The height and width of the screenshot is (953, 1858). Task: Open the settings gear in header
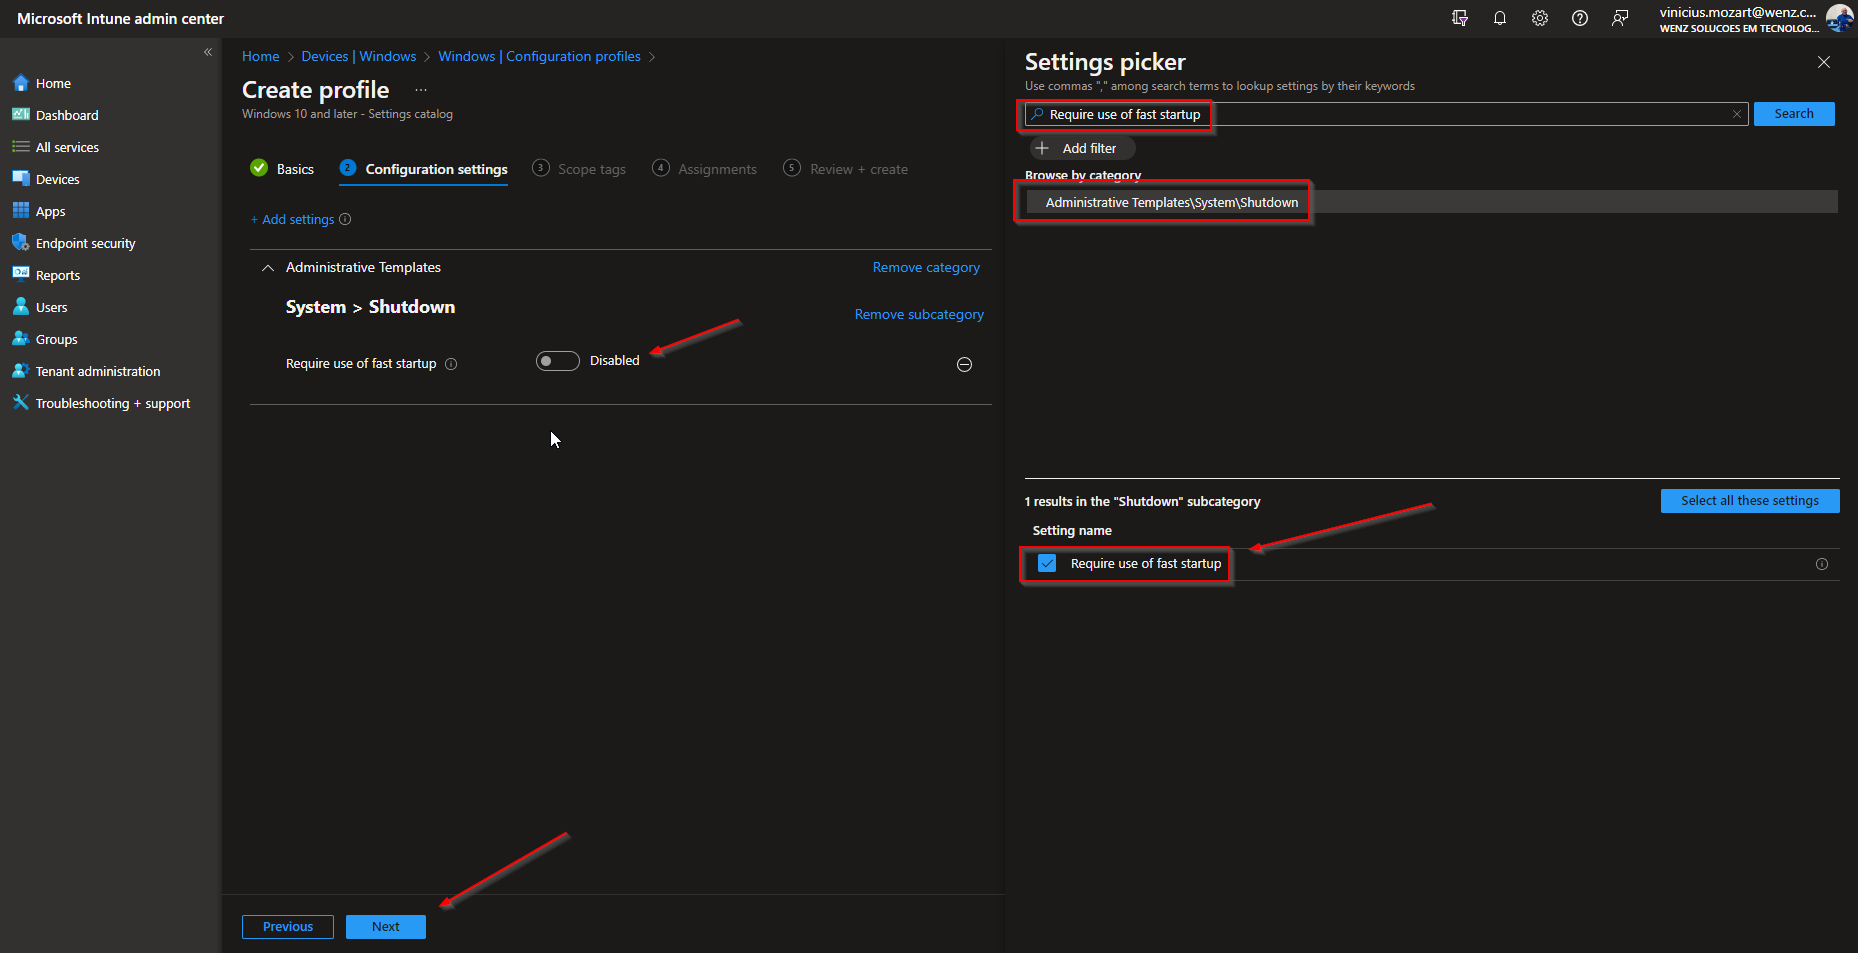pos(1540,18)
